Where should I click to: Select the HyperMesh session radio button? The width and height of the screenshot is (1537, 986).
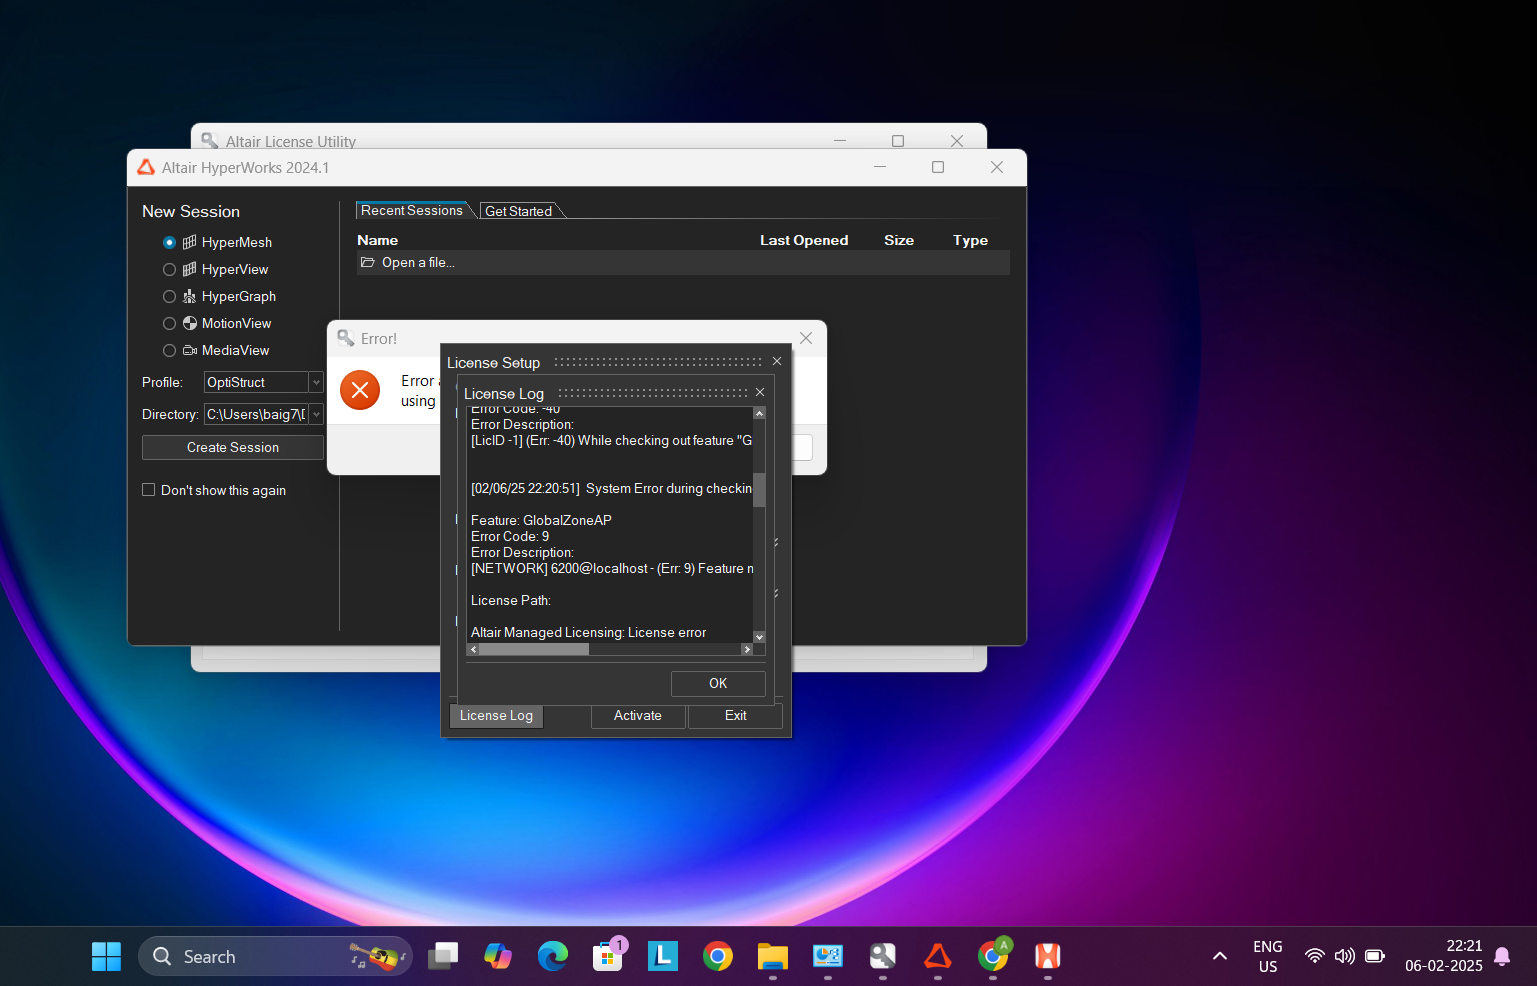pos(169,243)
